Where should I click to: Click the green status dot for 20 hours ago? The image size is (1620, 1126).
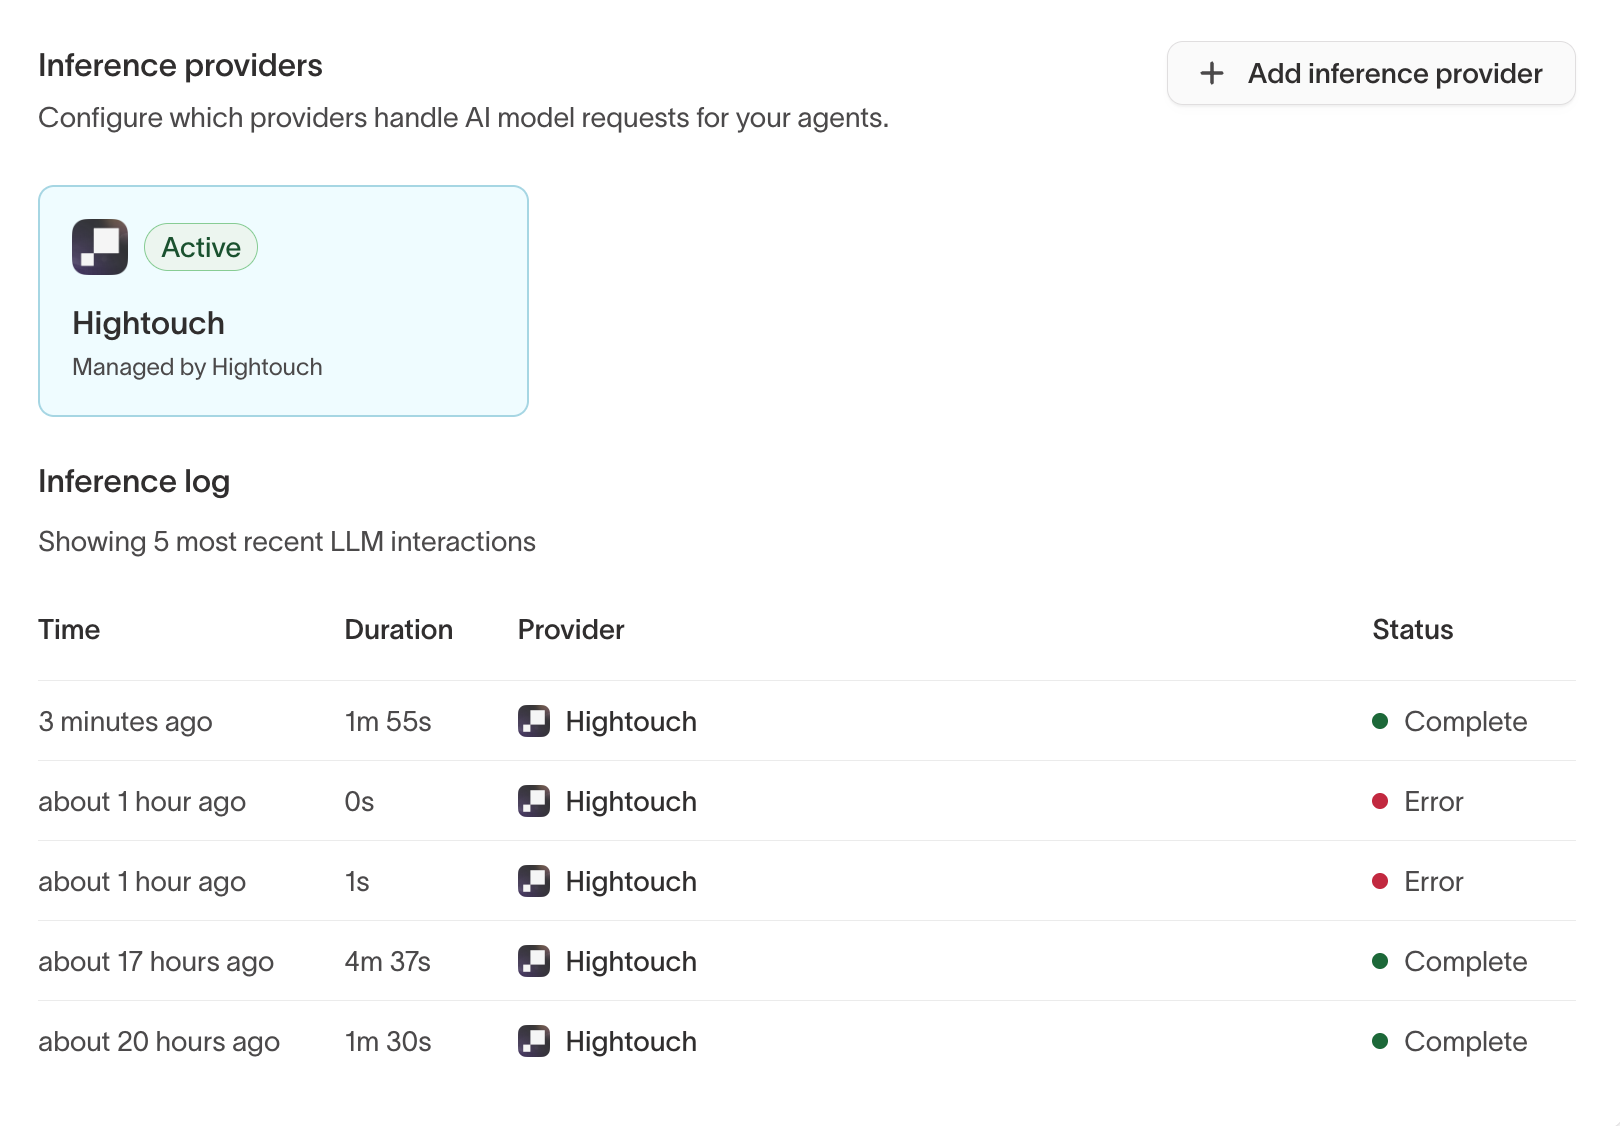1380,1041
